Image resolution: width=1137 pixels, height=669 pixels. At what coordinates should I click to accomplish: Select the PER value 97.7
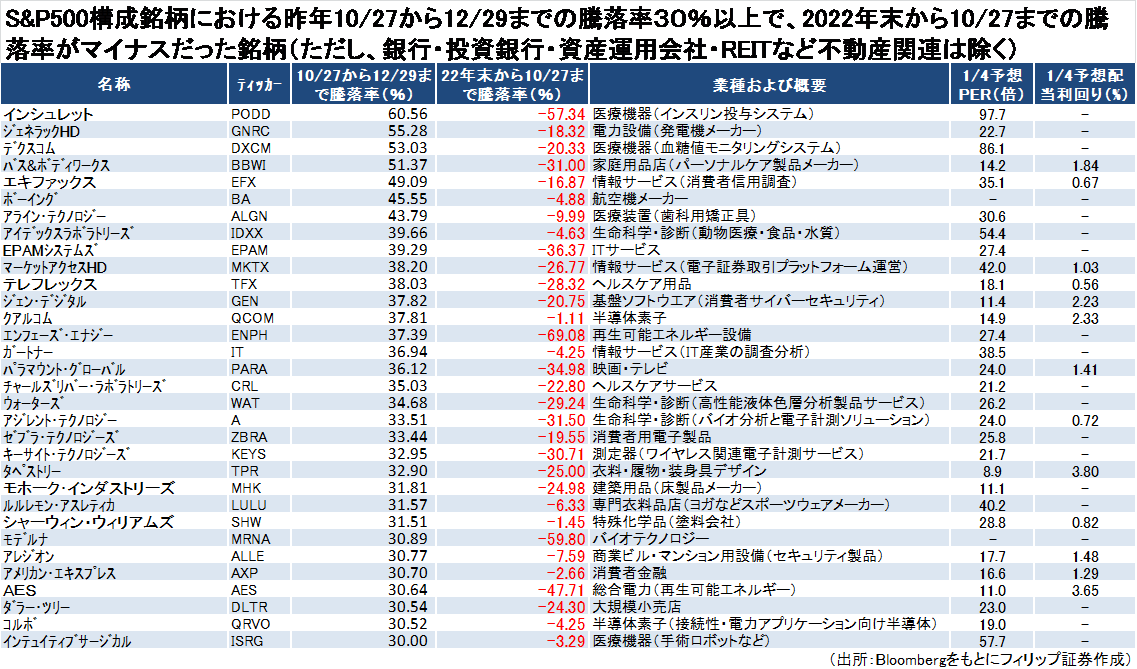992,115
